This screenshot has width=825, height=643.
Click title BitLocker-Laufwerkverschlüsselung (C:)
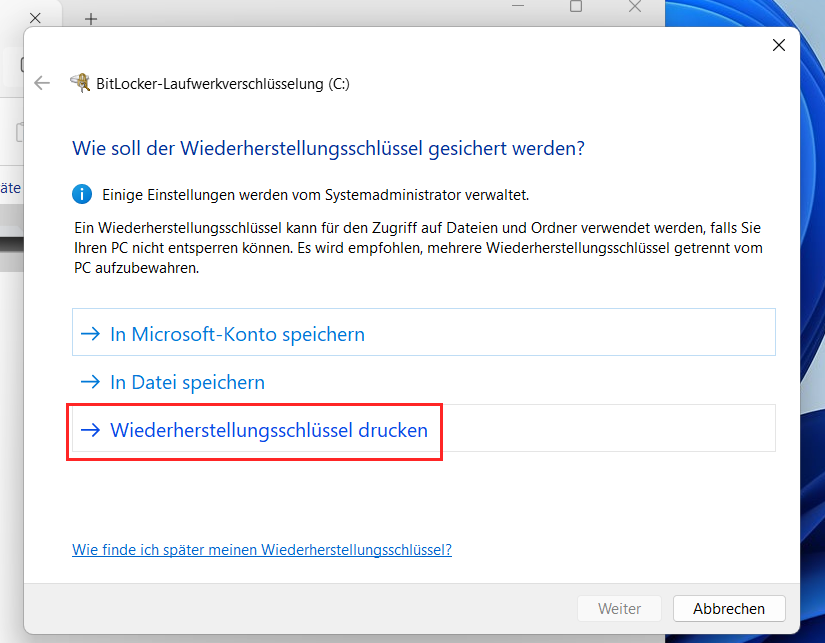pyautogui.click(x=223, y=84)
